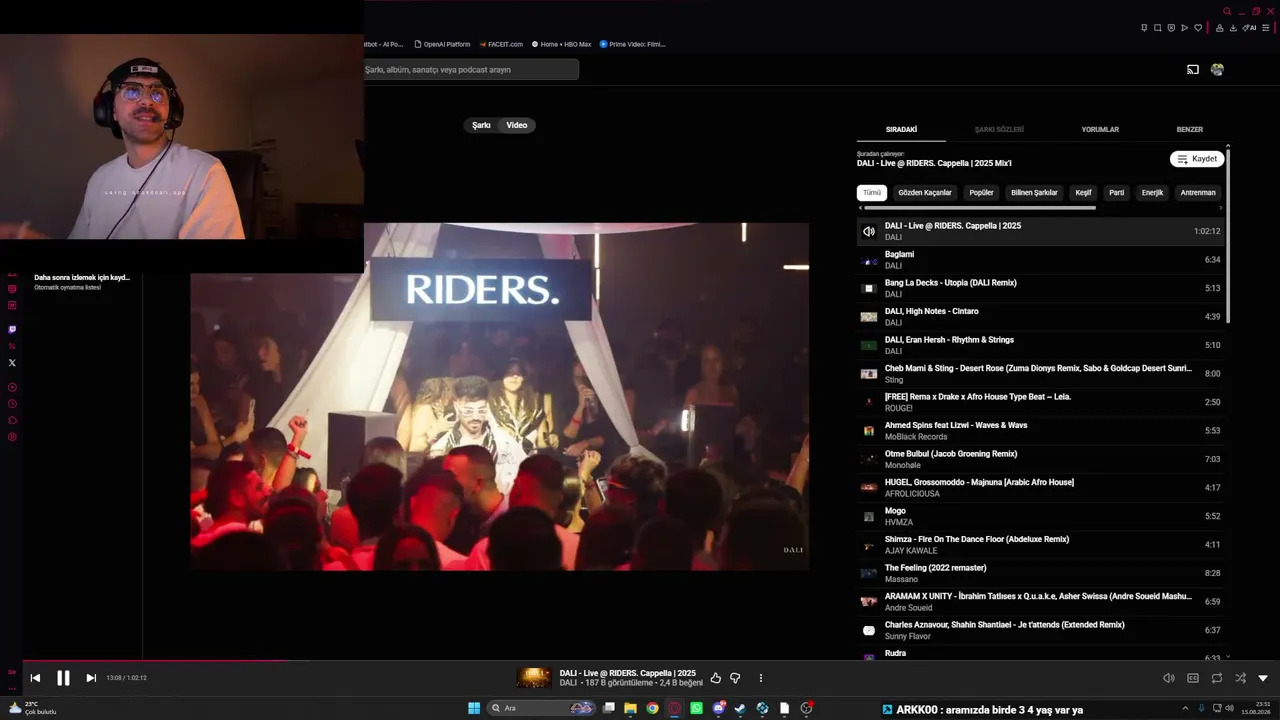Screen dimensions: 1280x720
Task: Open WhatsApp from the taskbar
Action: click(697, 709)
